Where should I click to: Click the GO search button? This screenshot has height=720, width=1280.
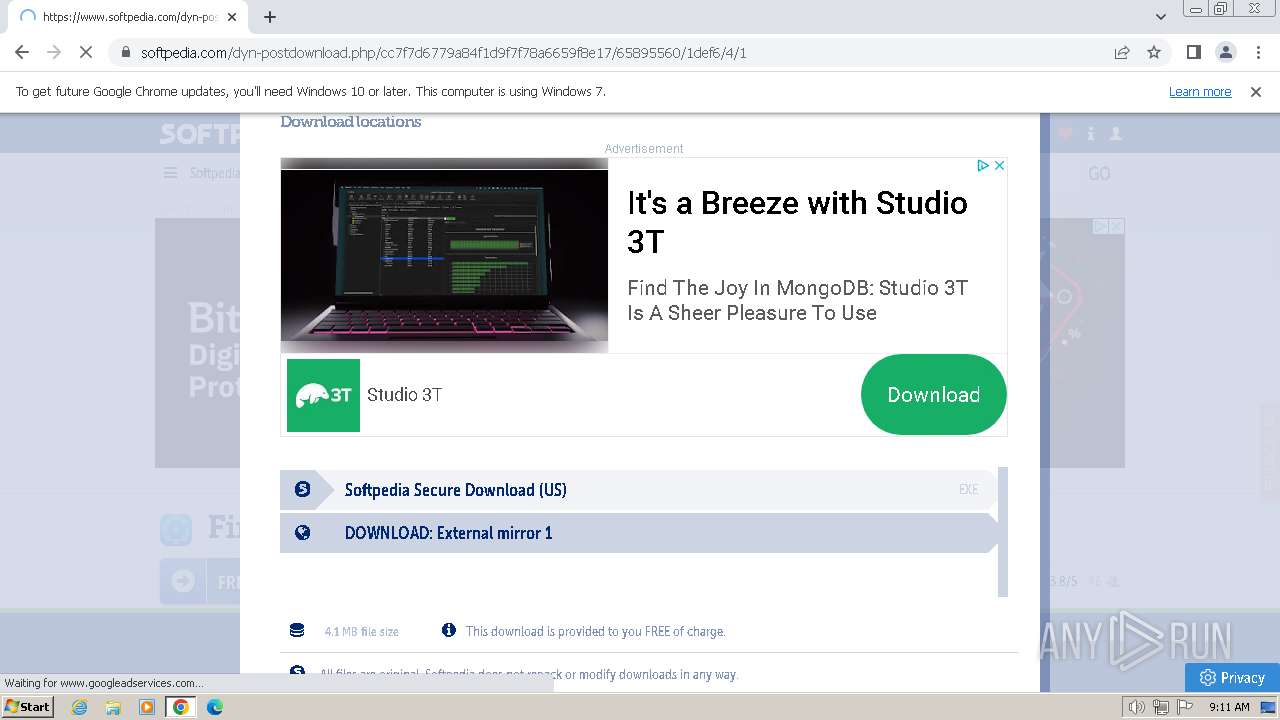1099,174
